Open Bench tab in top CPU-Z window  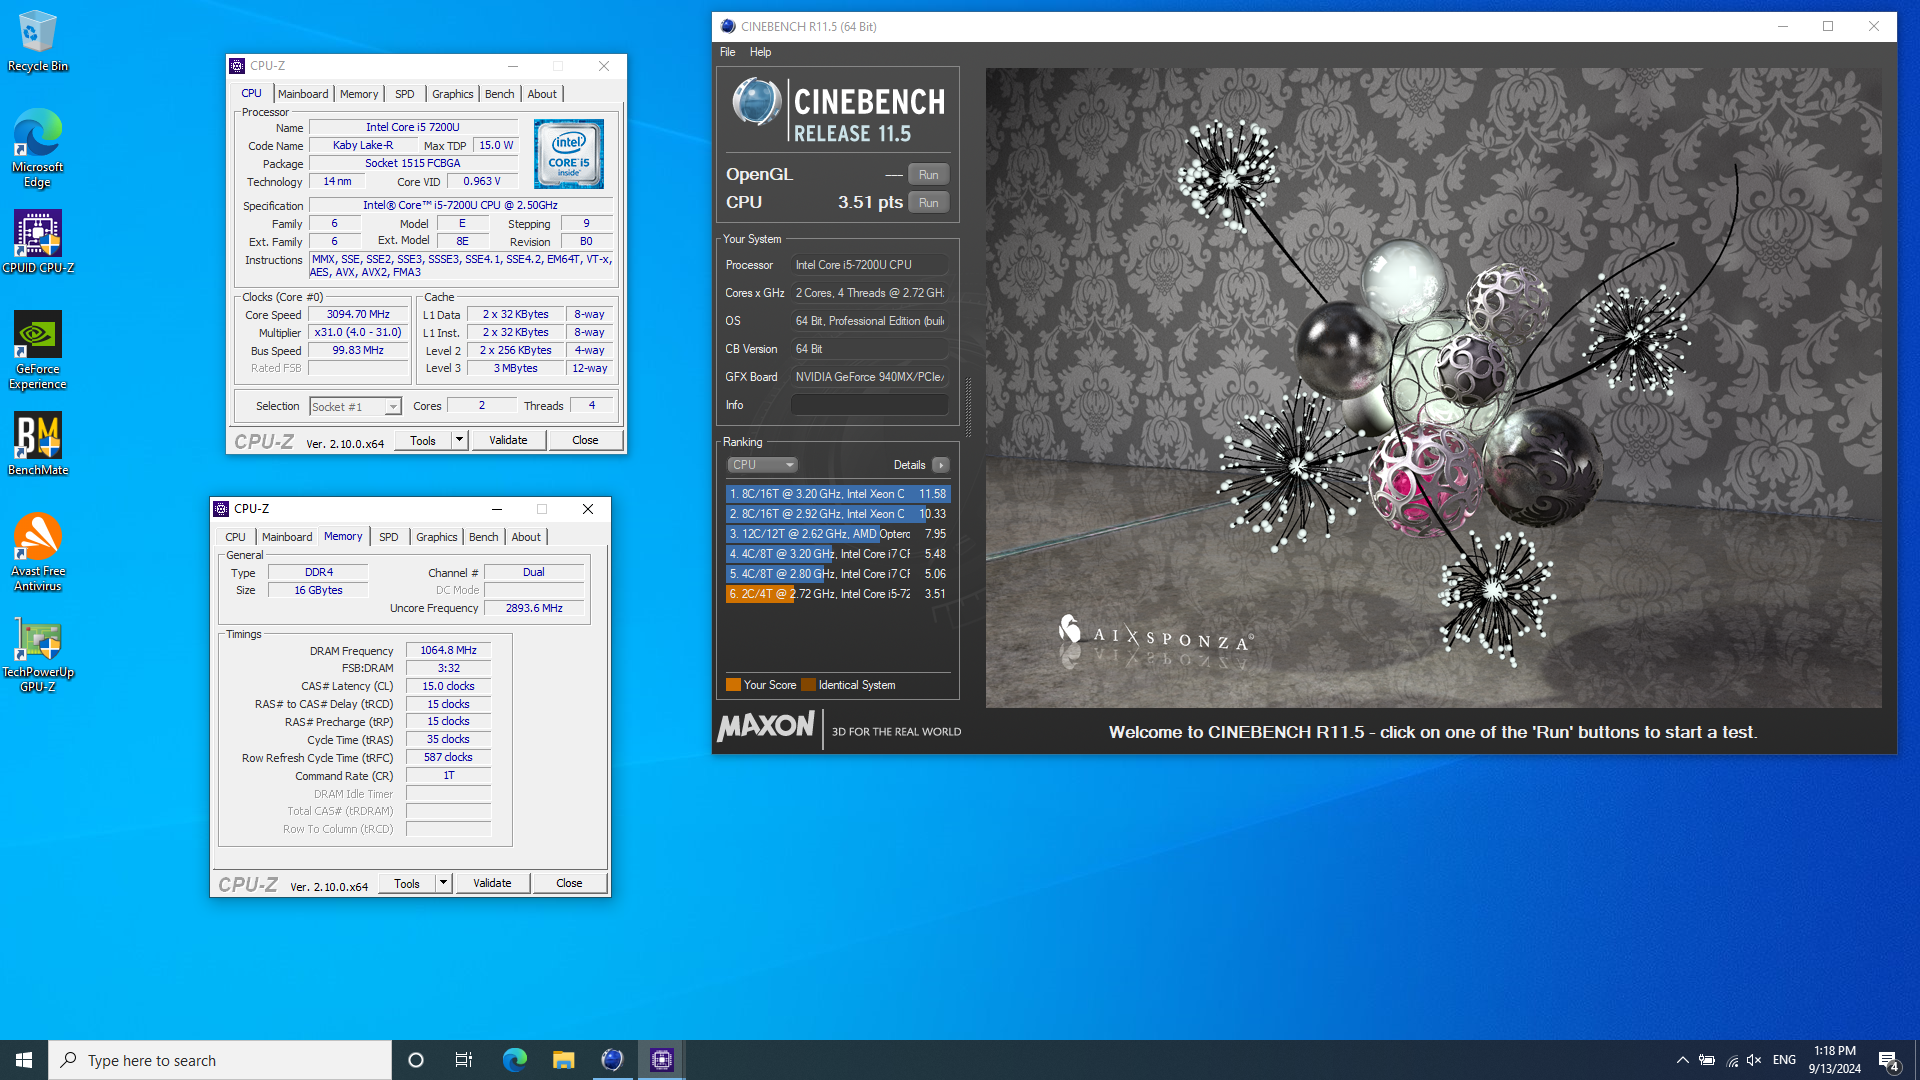pos(500,94)
